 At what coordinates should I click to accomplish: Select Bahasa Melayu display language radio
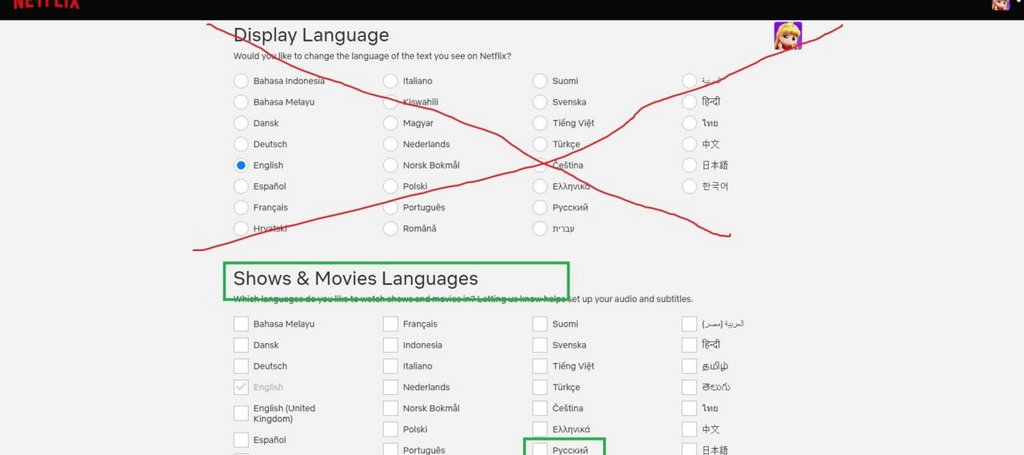pyautogui.click(x=241, y=102)
